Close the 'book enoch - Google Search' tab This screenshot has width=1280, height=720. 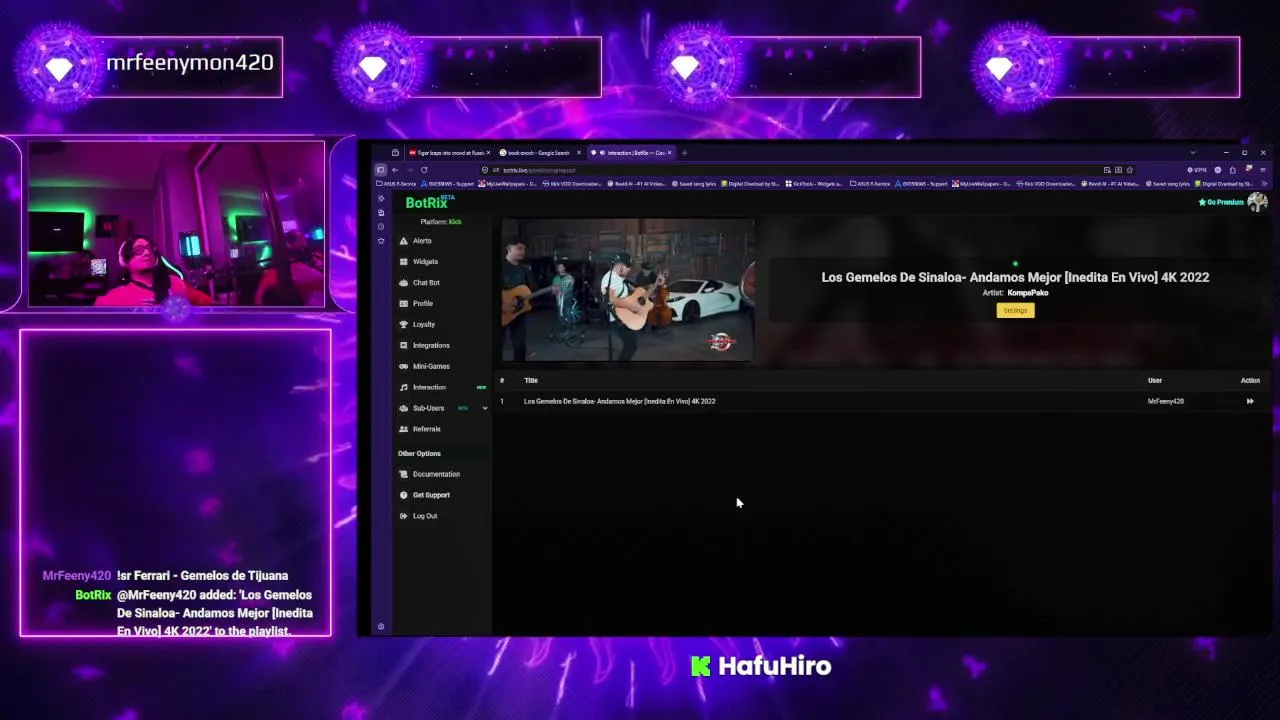[578, 153]
